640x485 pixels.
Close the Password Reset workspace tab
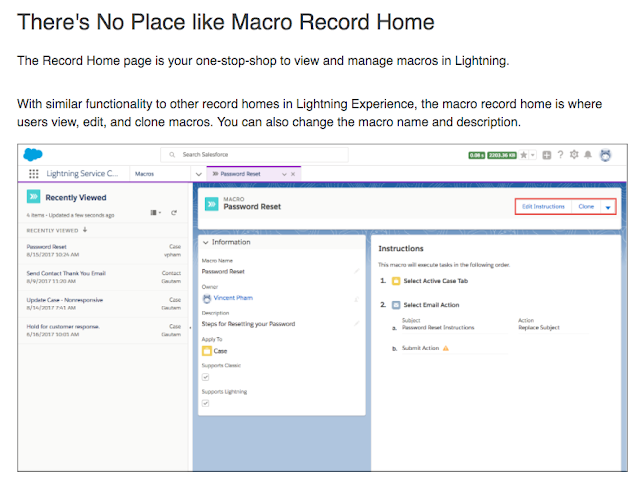point(293,174)
